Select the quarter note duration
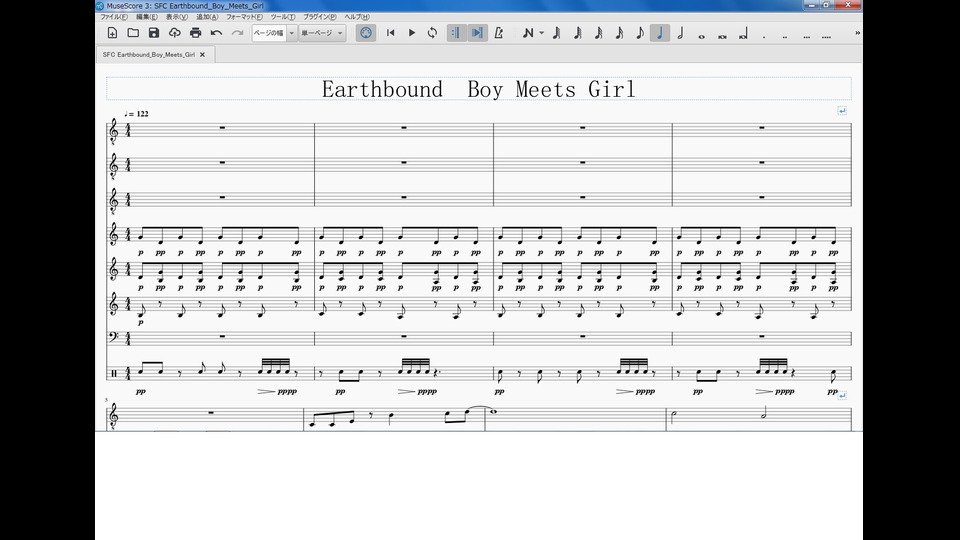This screenshot has height=540, width=960. (x=660, y=33)
